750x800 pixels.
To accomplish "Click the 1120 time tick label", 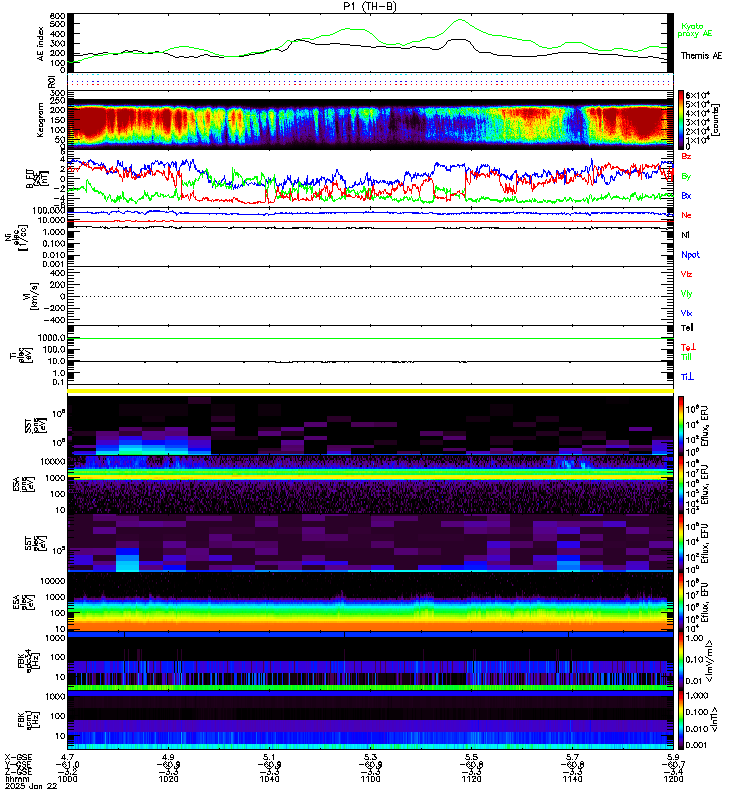I will [471, 779].
